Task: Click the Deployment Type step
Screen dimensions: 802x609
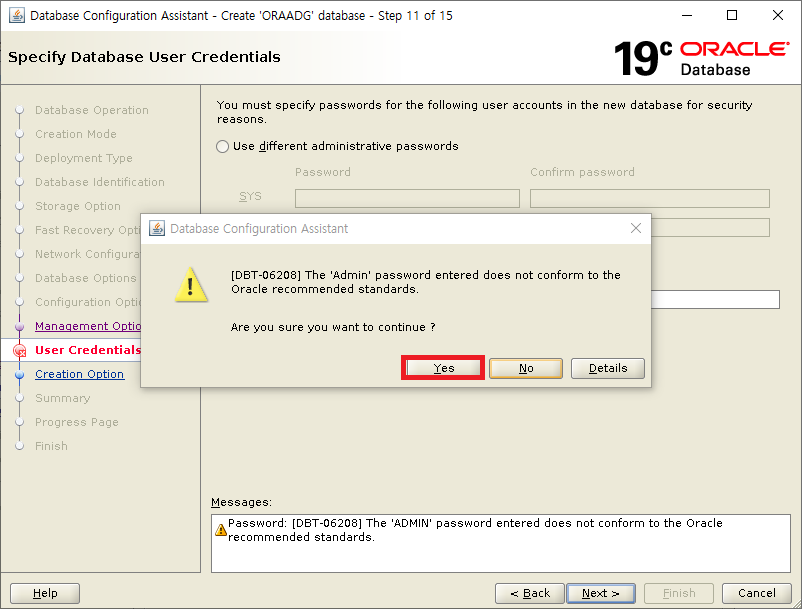Action: pyautogui.click(x=83, y=159)
